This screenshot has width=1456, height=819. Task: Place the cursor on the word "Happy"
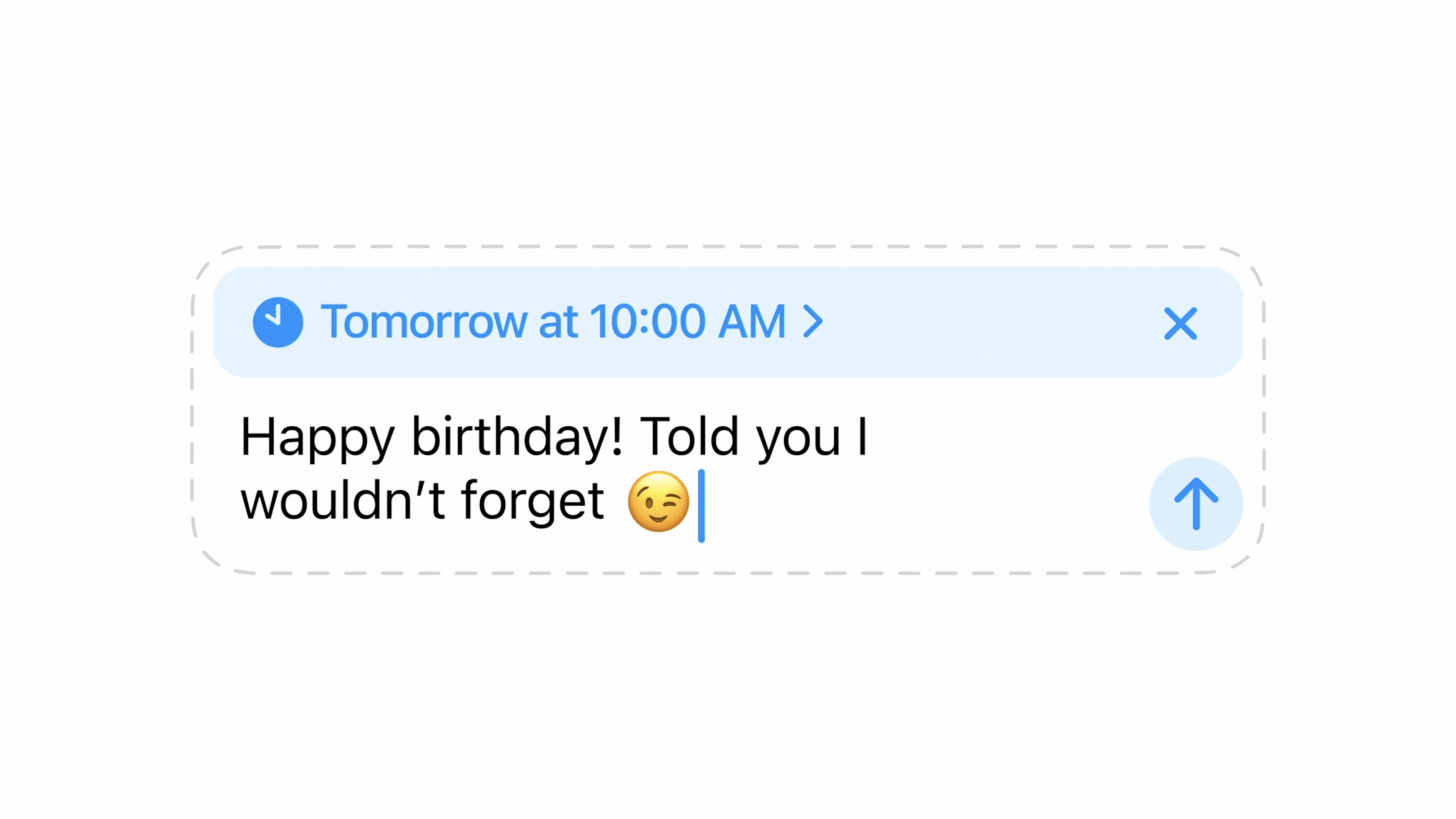pos(317,438)
